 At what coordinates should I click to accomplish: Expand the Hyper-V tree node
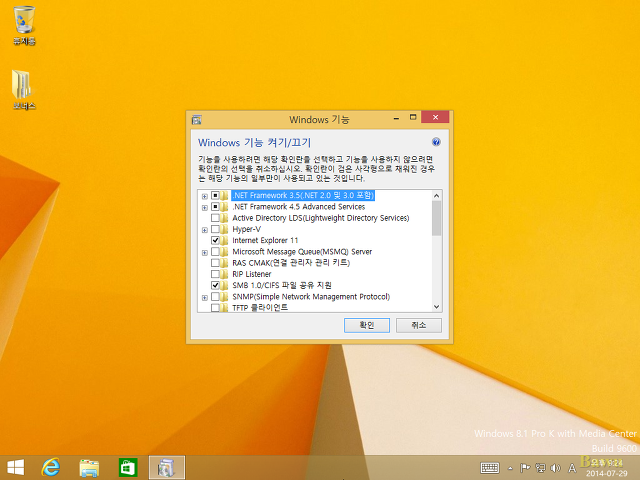coord(204,230)
